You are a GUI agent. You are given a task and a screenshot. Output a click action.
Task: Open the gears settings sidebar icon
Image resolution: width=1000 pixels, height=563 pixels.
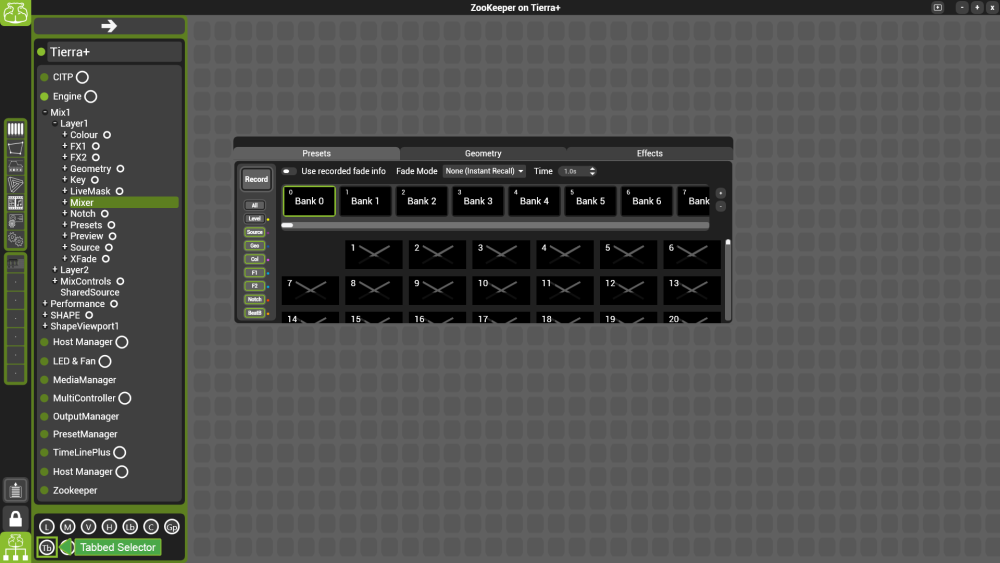pos(15,240)
